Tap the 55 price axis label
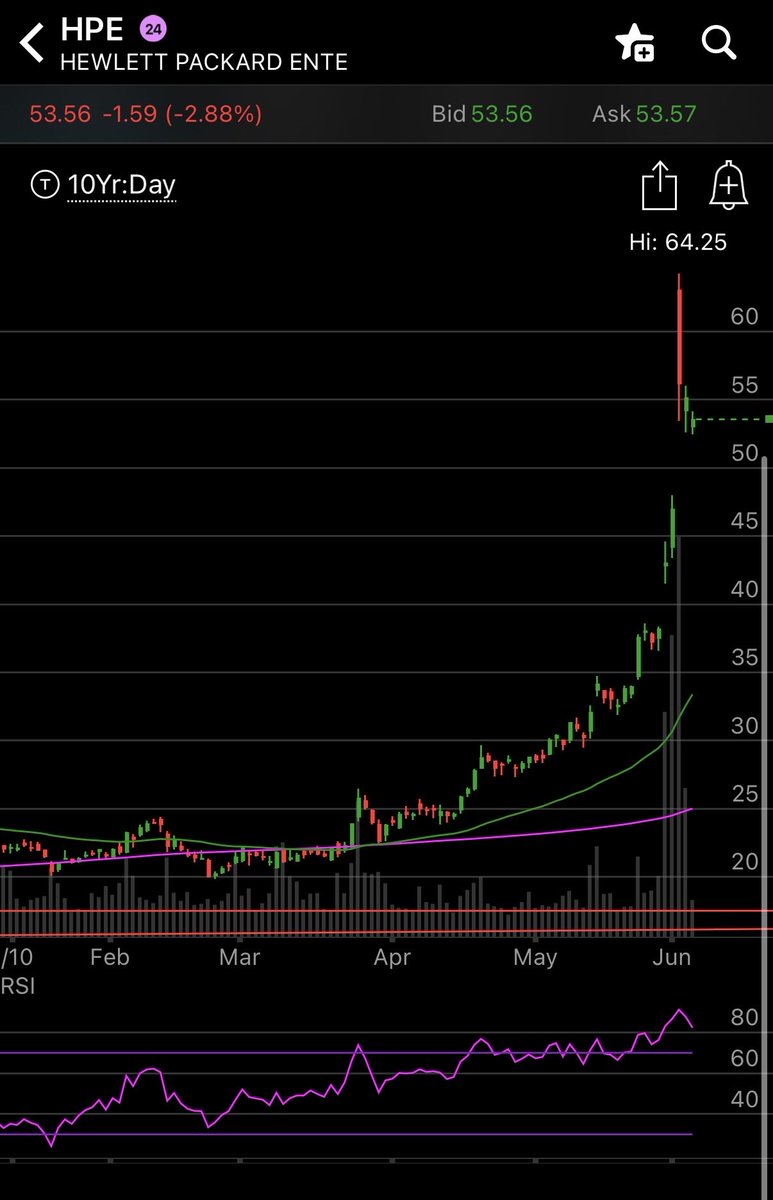Image resolution: width=773 pixels, height=1200 pixels. pyautogui.click(x=744, y=385)
